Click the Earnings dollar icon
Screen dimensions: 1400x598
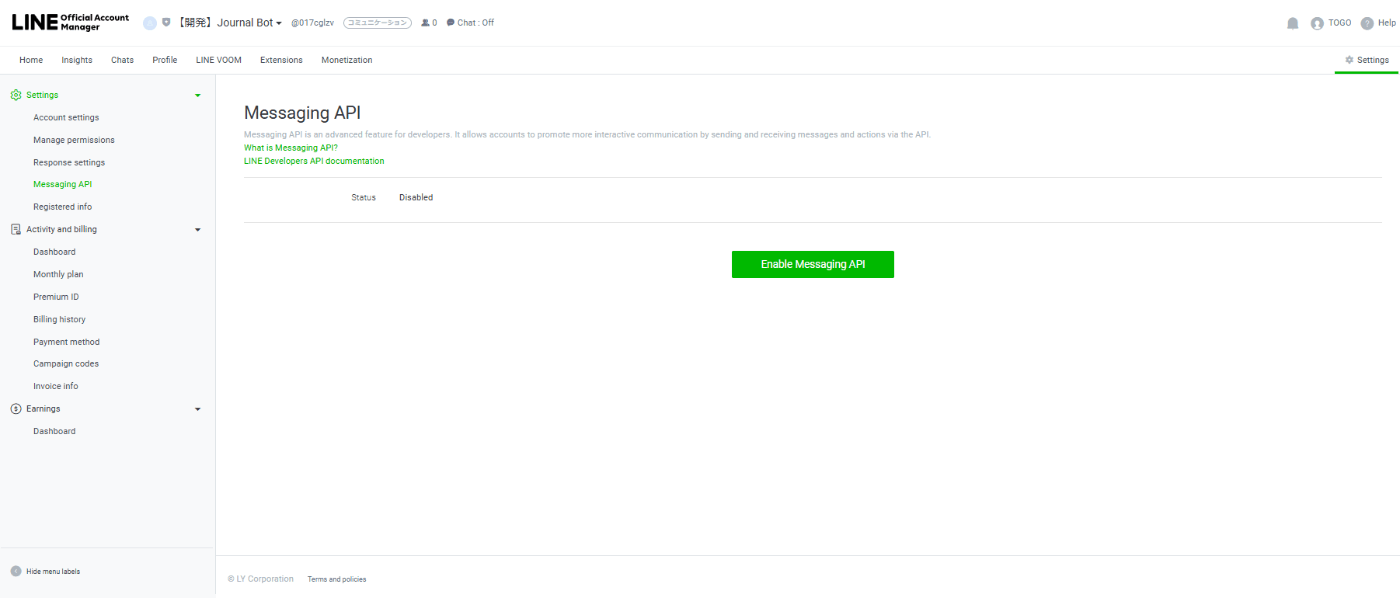pyautogui.click(x=16, y=409)
